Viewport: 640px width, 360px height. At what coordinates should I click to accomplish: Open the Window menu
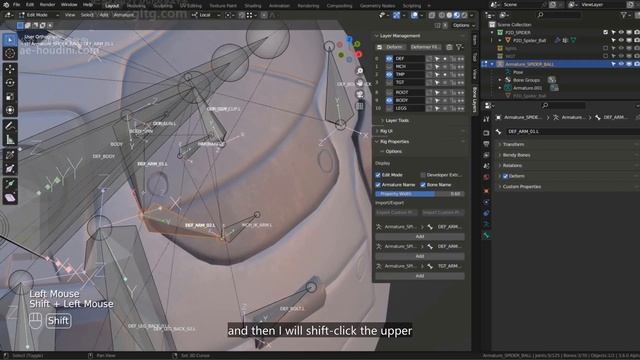[x=69, y=5]
